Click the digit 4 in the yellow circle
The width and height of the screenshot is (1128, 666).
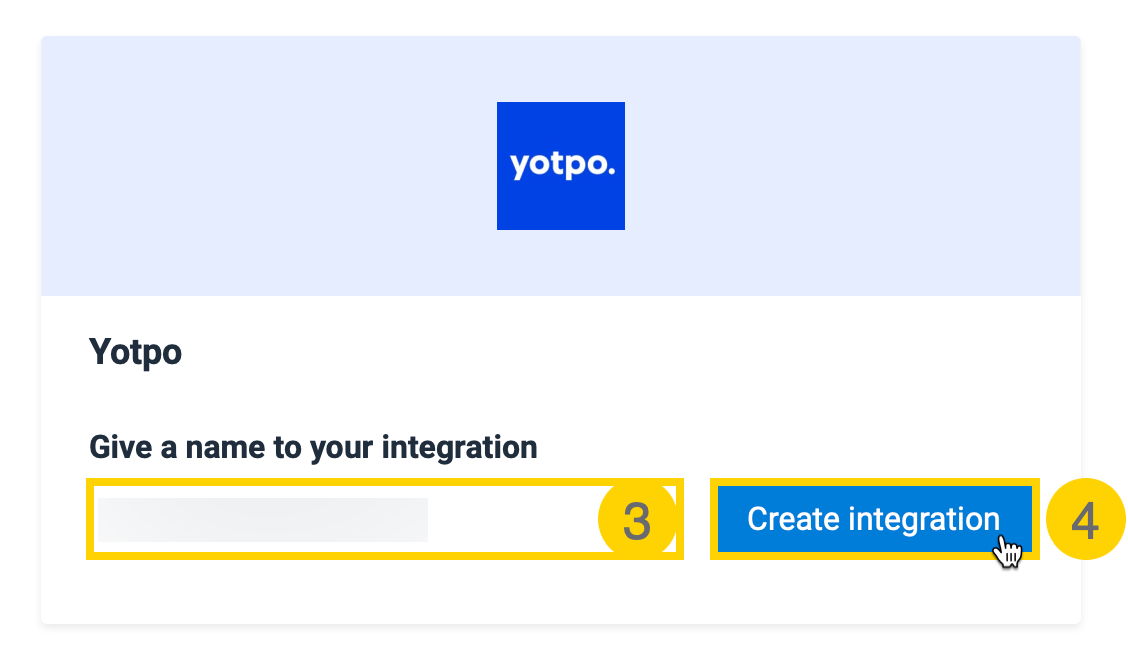pos(1085,521)
